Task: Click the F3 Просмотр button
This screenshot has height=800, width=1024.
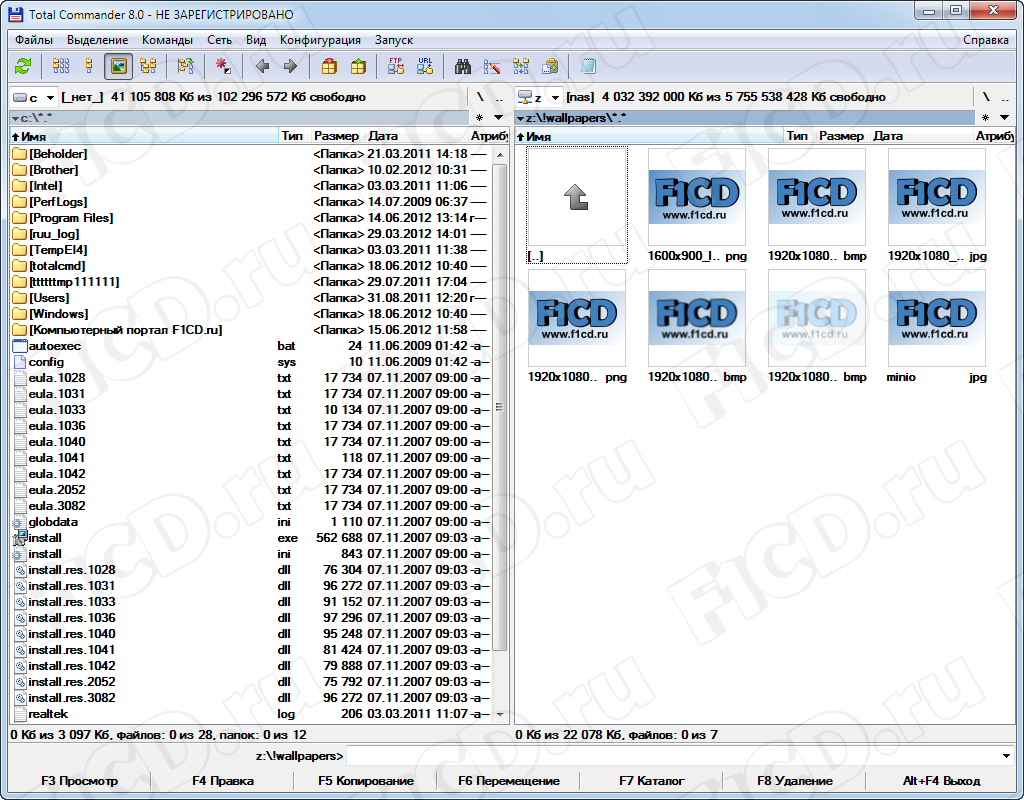Action: 80,781
